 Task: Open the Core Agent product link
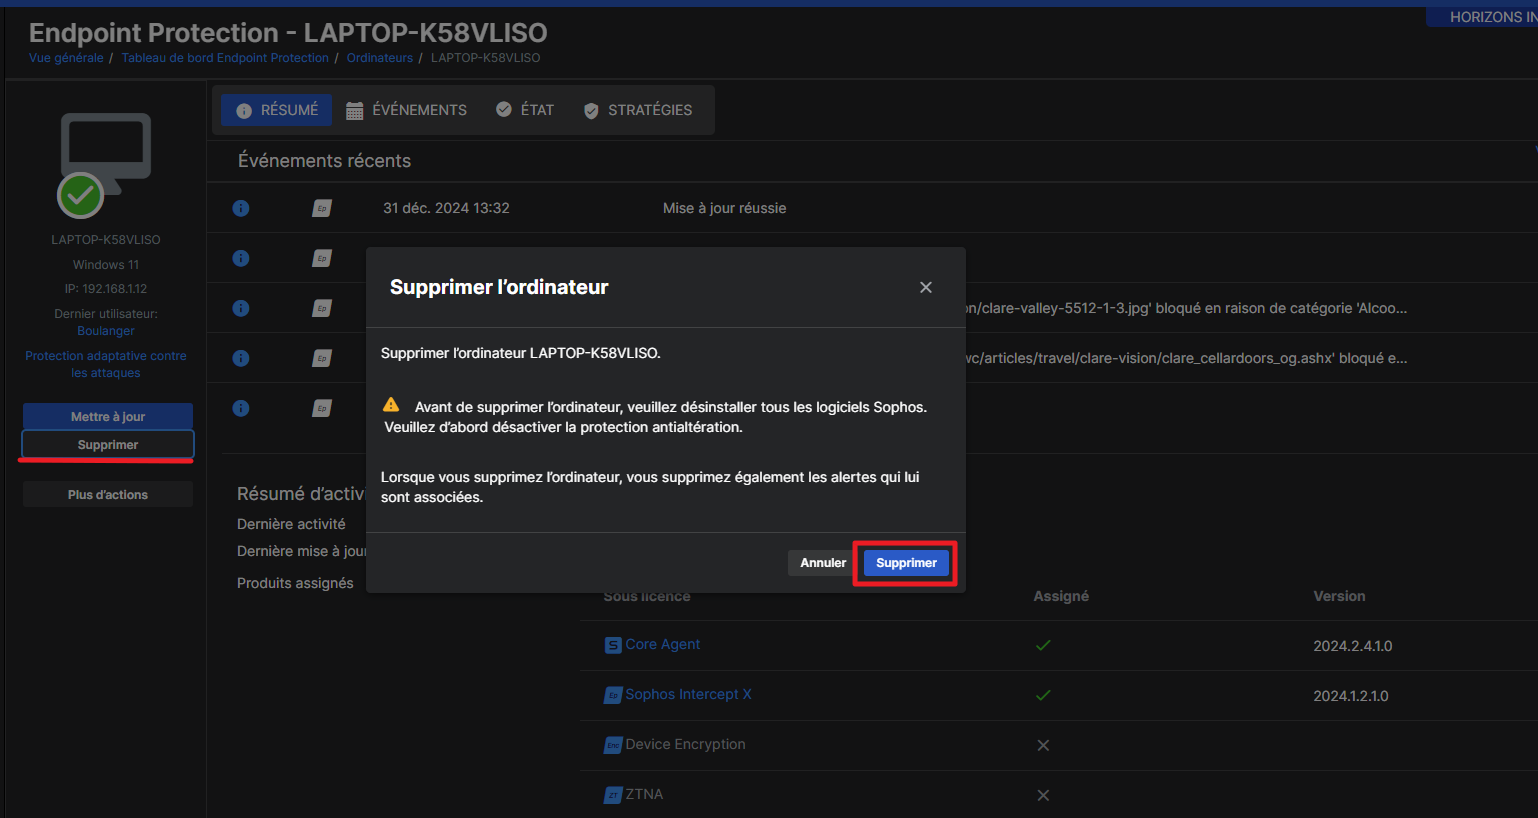pyautogui.click(x=662, y=644)
